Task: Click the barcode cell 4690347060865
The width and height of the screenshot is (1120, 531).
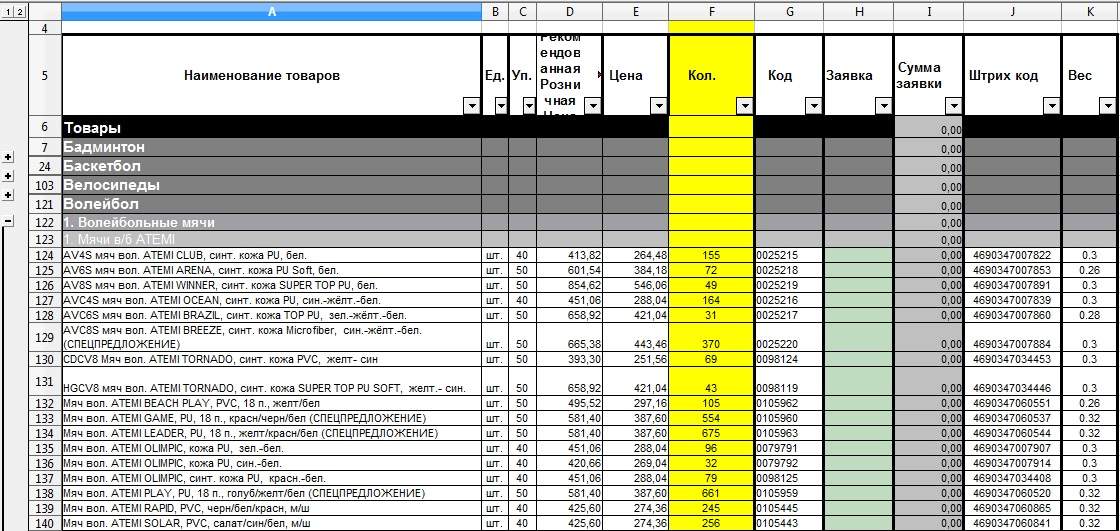Action: click(1013, 508)
